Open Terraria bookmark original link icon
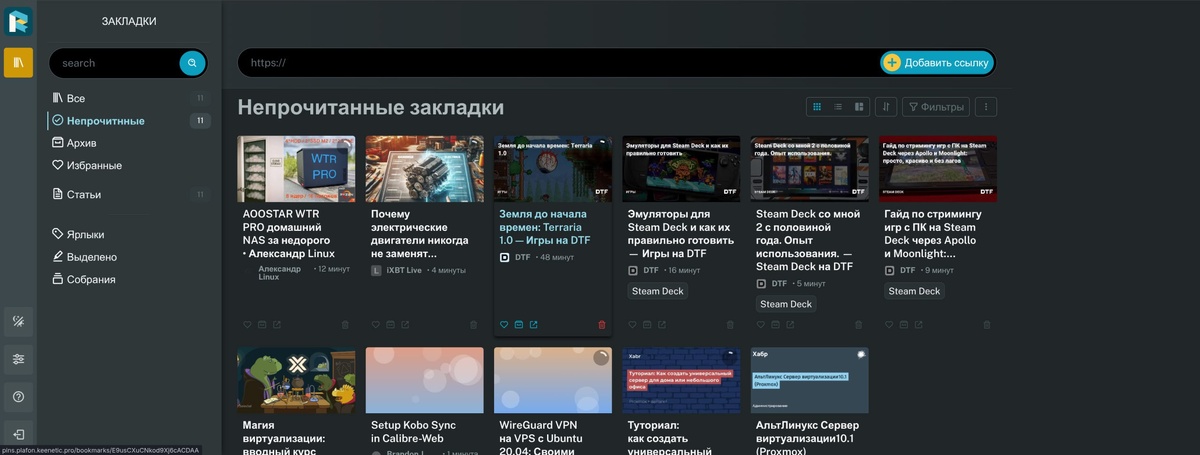 point(533,325)
